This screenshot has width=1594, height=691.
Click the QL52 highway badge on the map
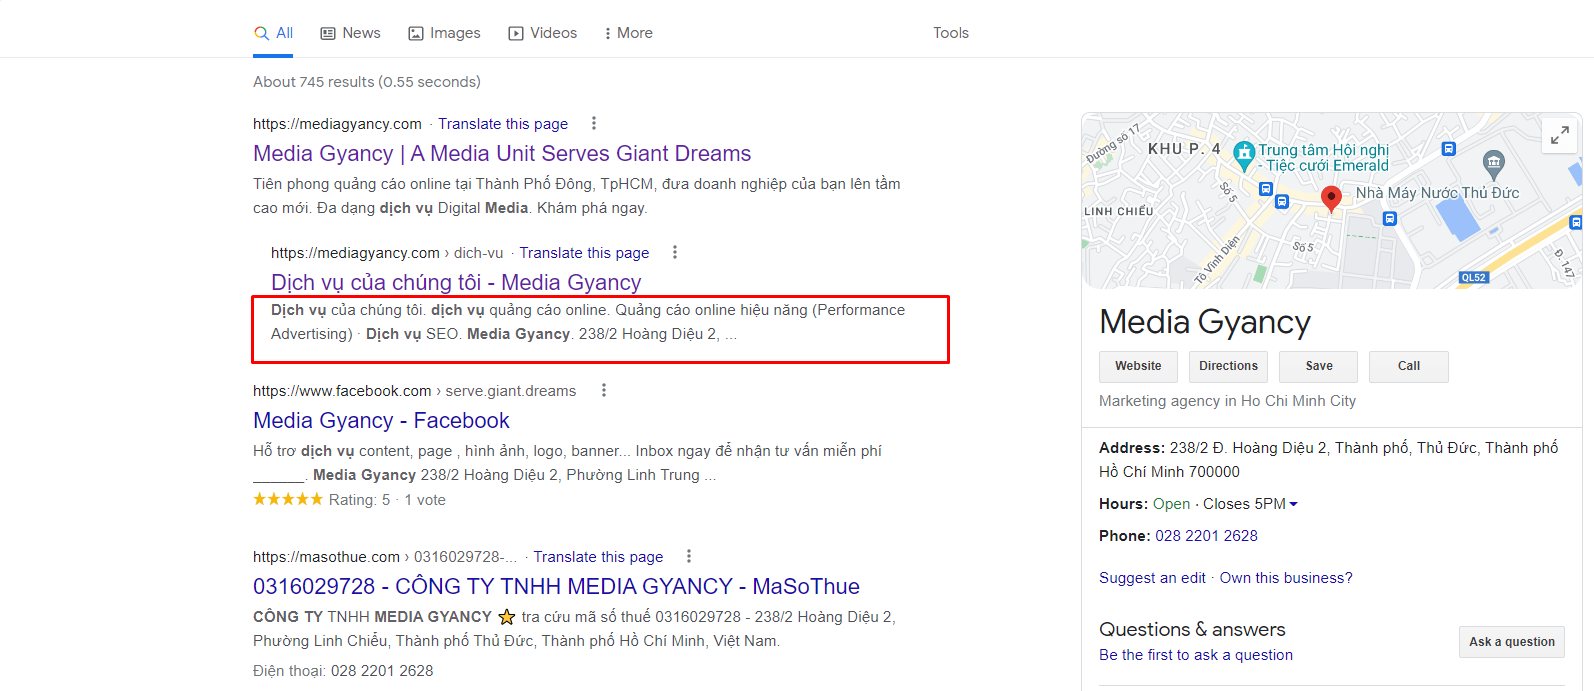pyautogui.click(x=1474, y=277)
